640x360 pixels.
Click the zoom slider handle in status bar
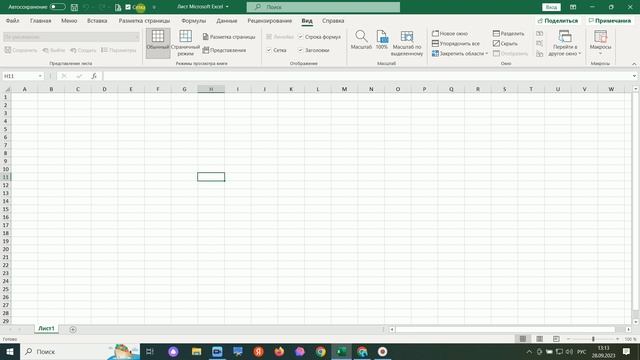593,339
